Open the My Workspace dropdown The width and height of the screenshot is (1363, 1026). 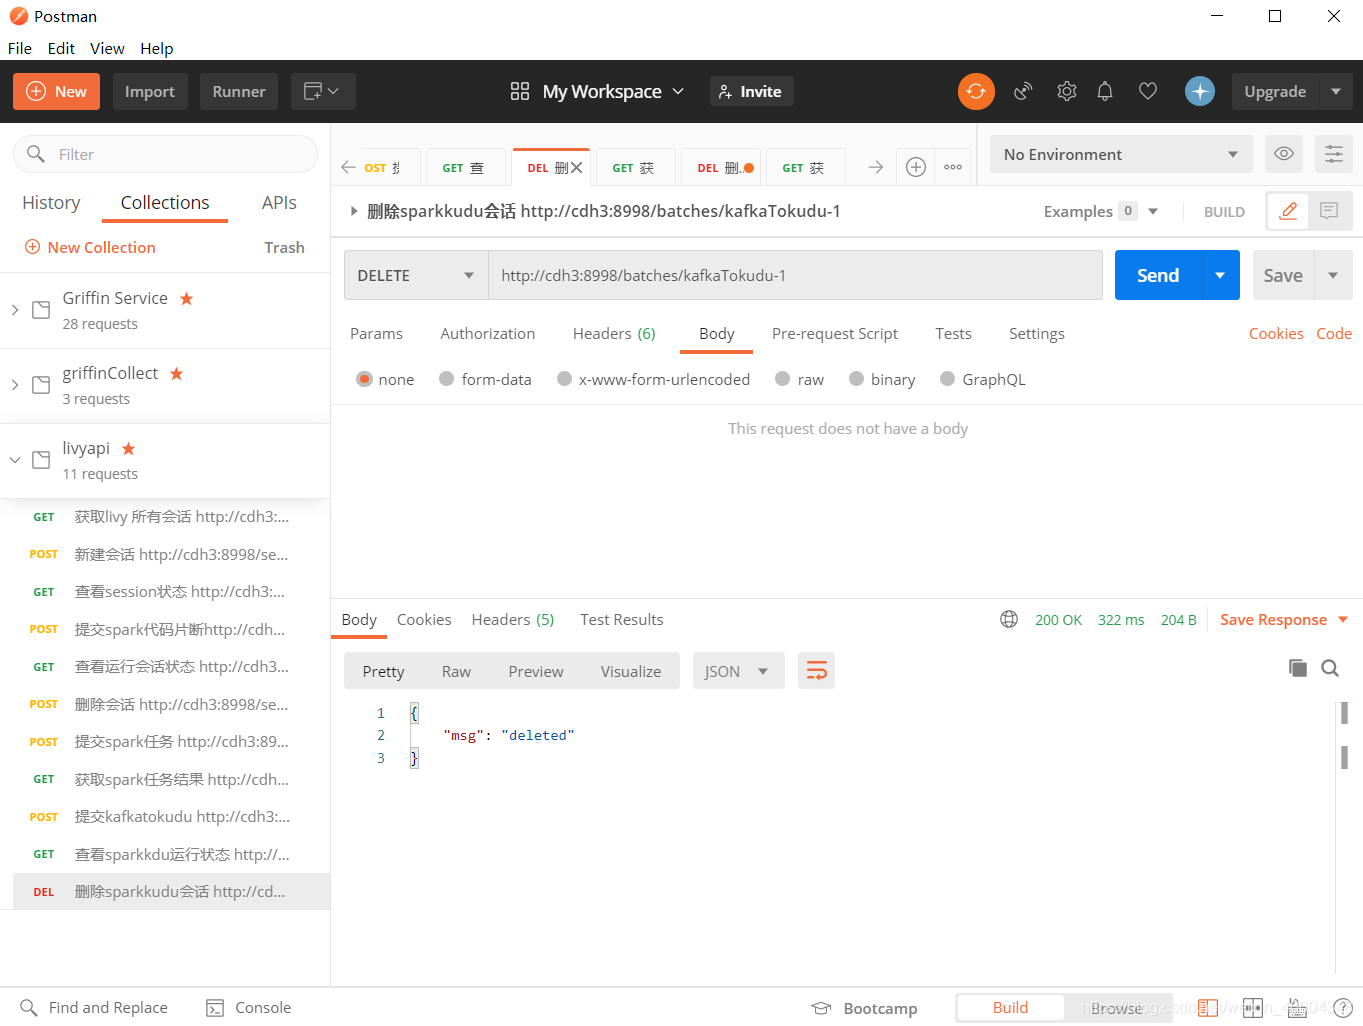(597, 91)
